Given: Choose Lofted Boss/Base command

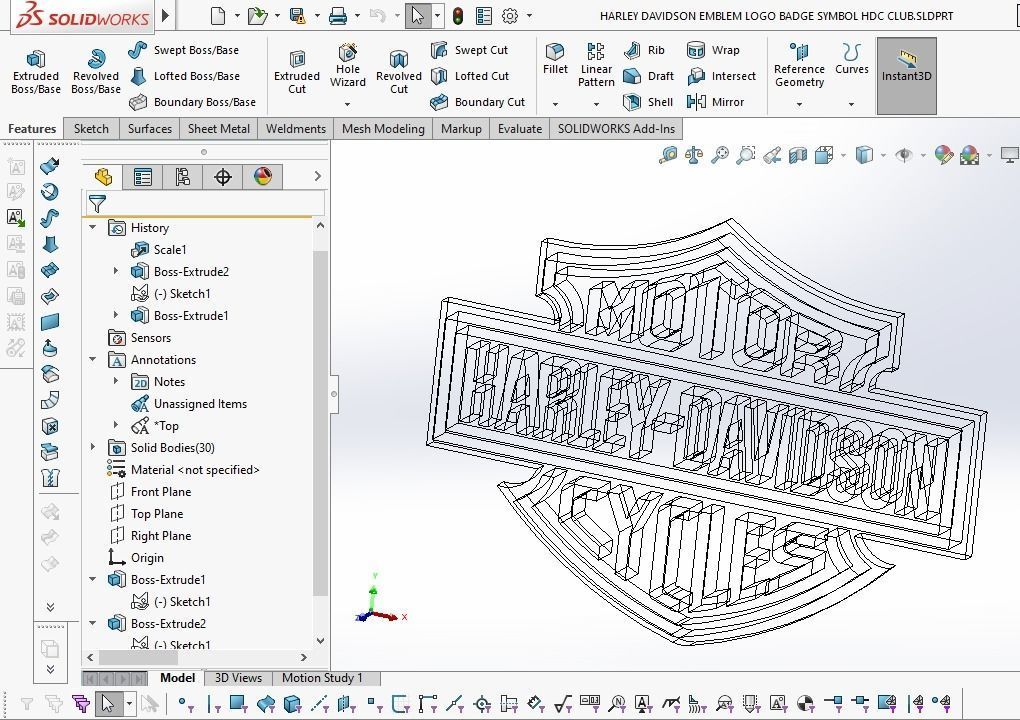Looking at the screenshot, I should pos(185,76).
